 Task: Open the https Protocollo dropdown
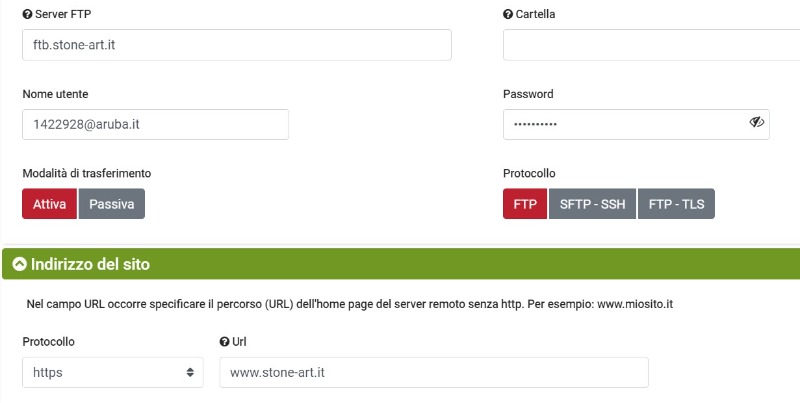coord(112,372)
